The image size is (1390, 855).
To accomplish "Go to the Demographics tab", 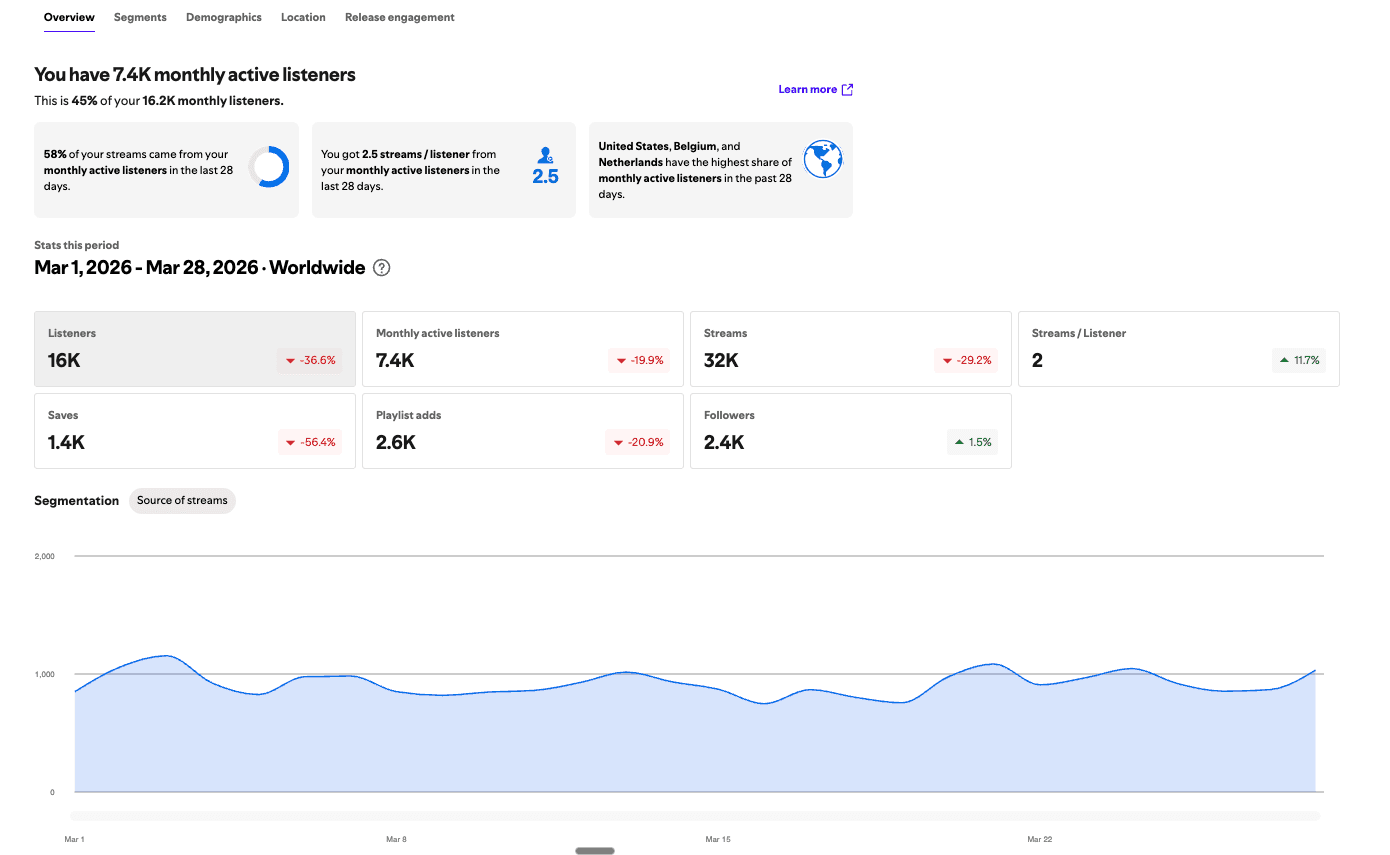I will tap(224, 17).
